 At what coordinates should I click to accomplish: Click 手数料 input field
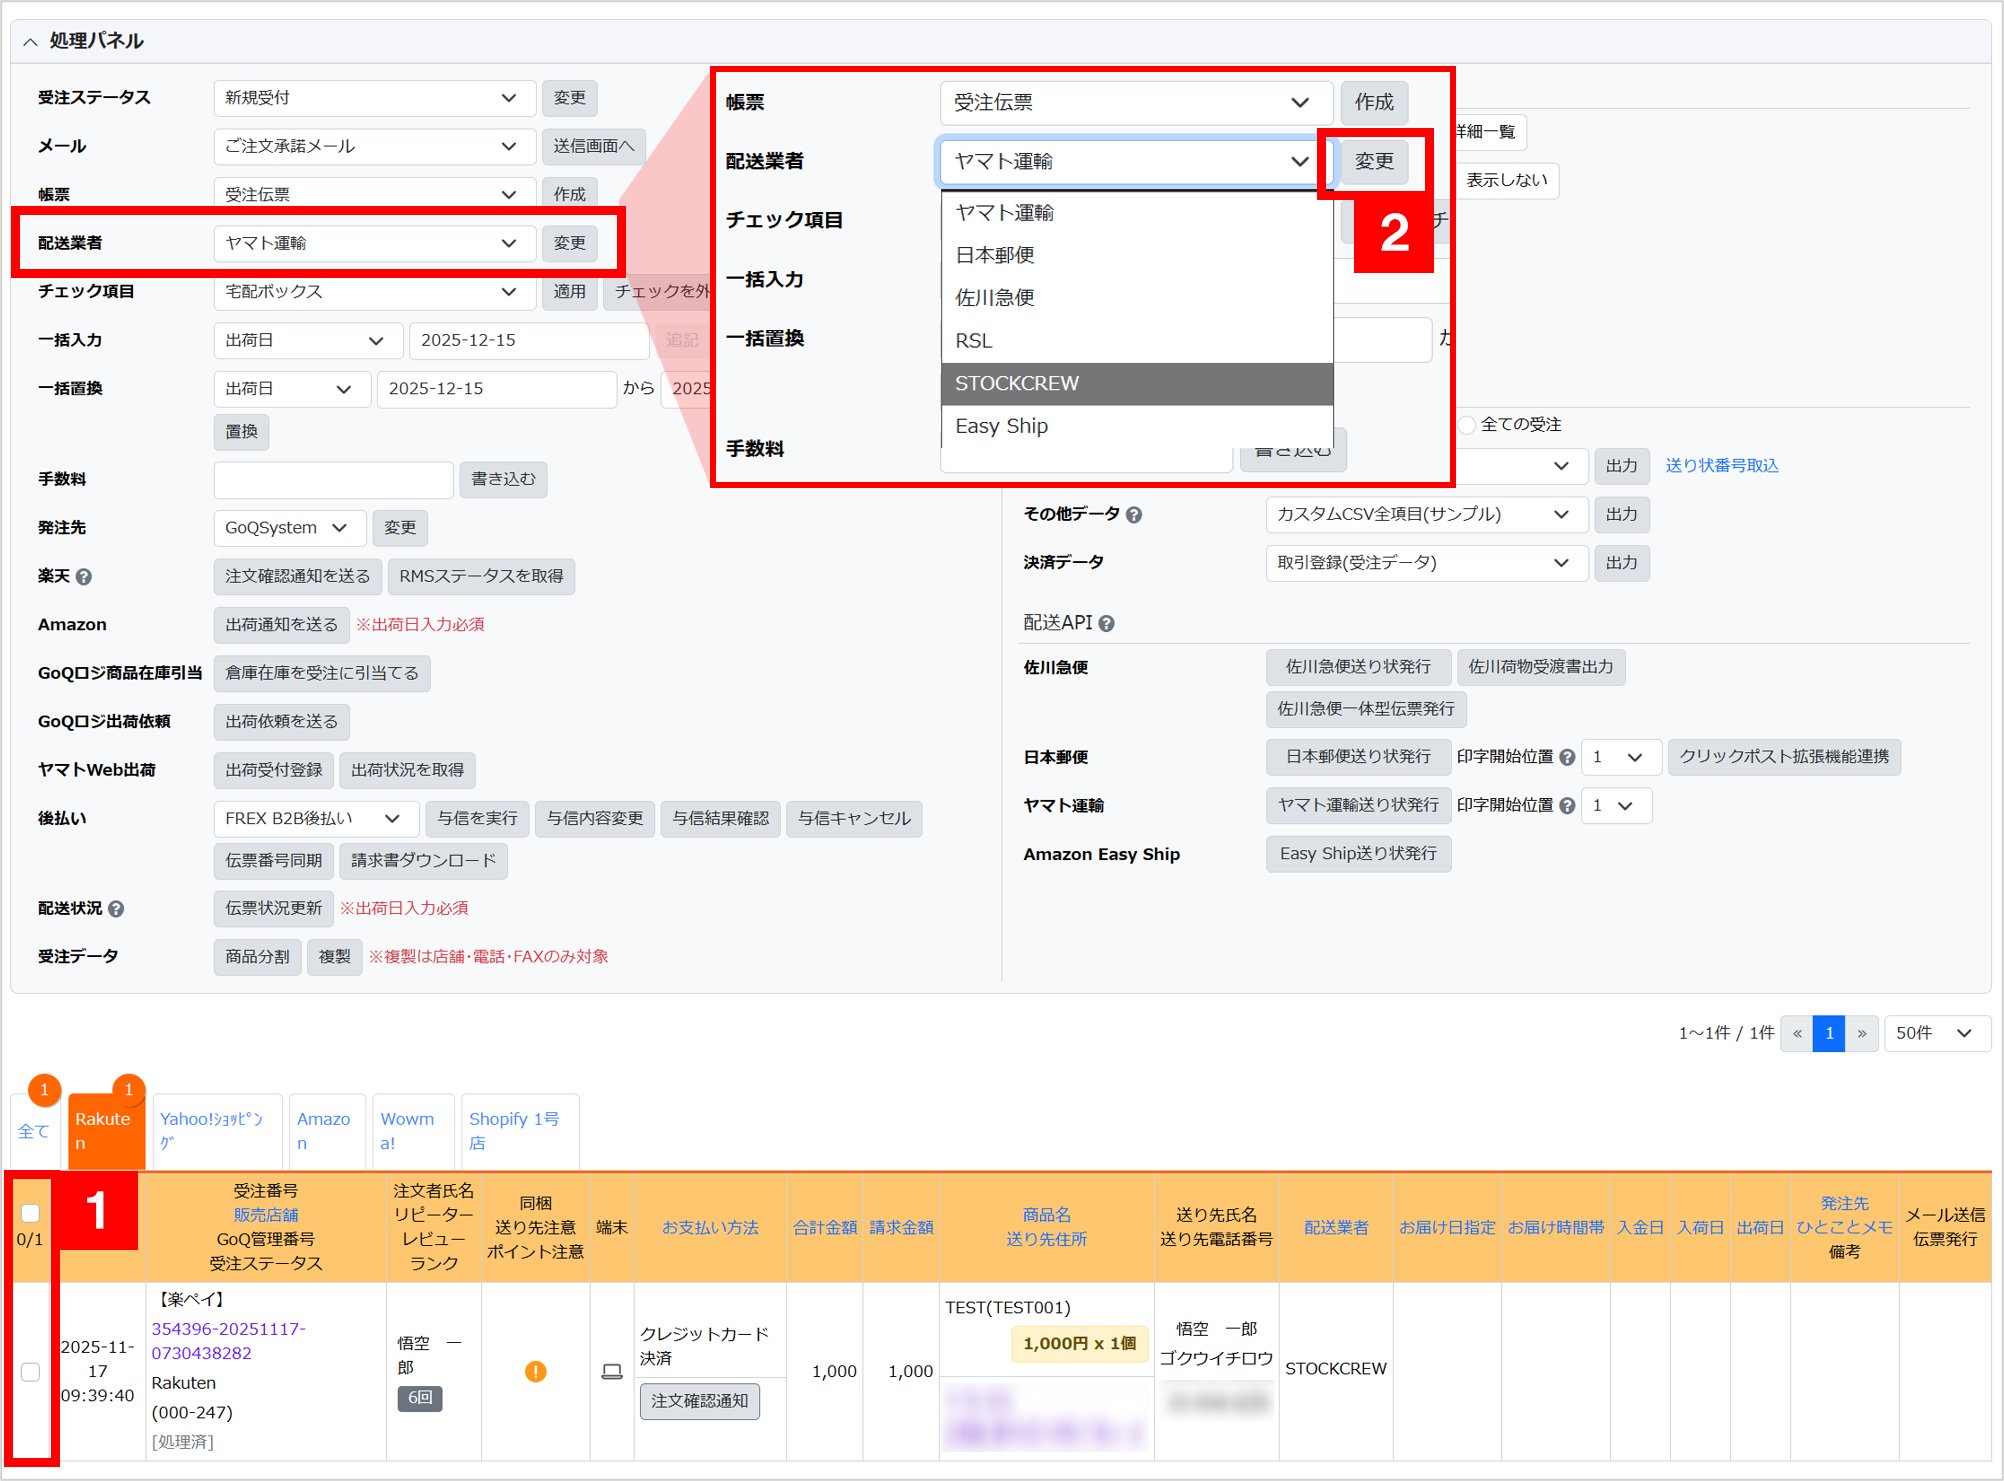click(333, 480)
